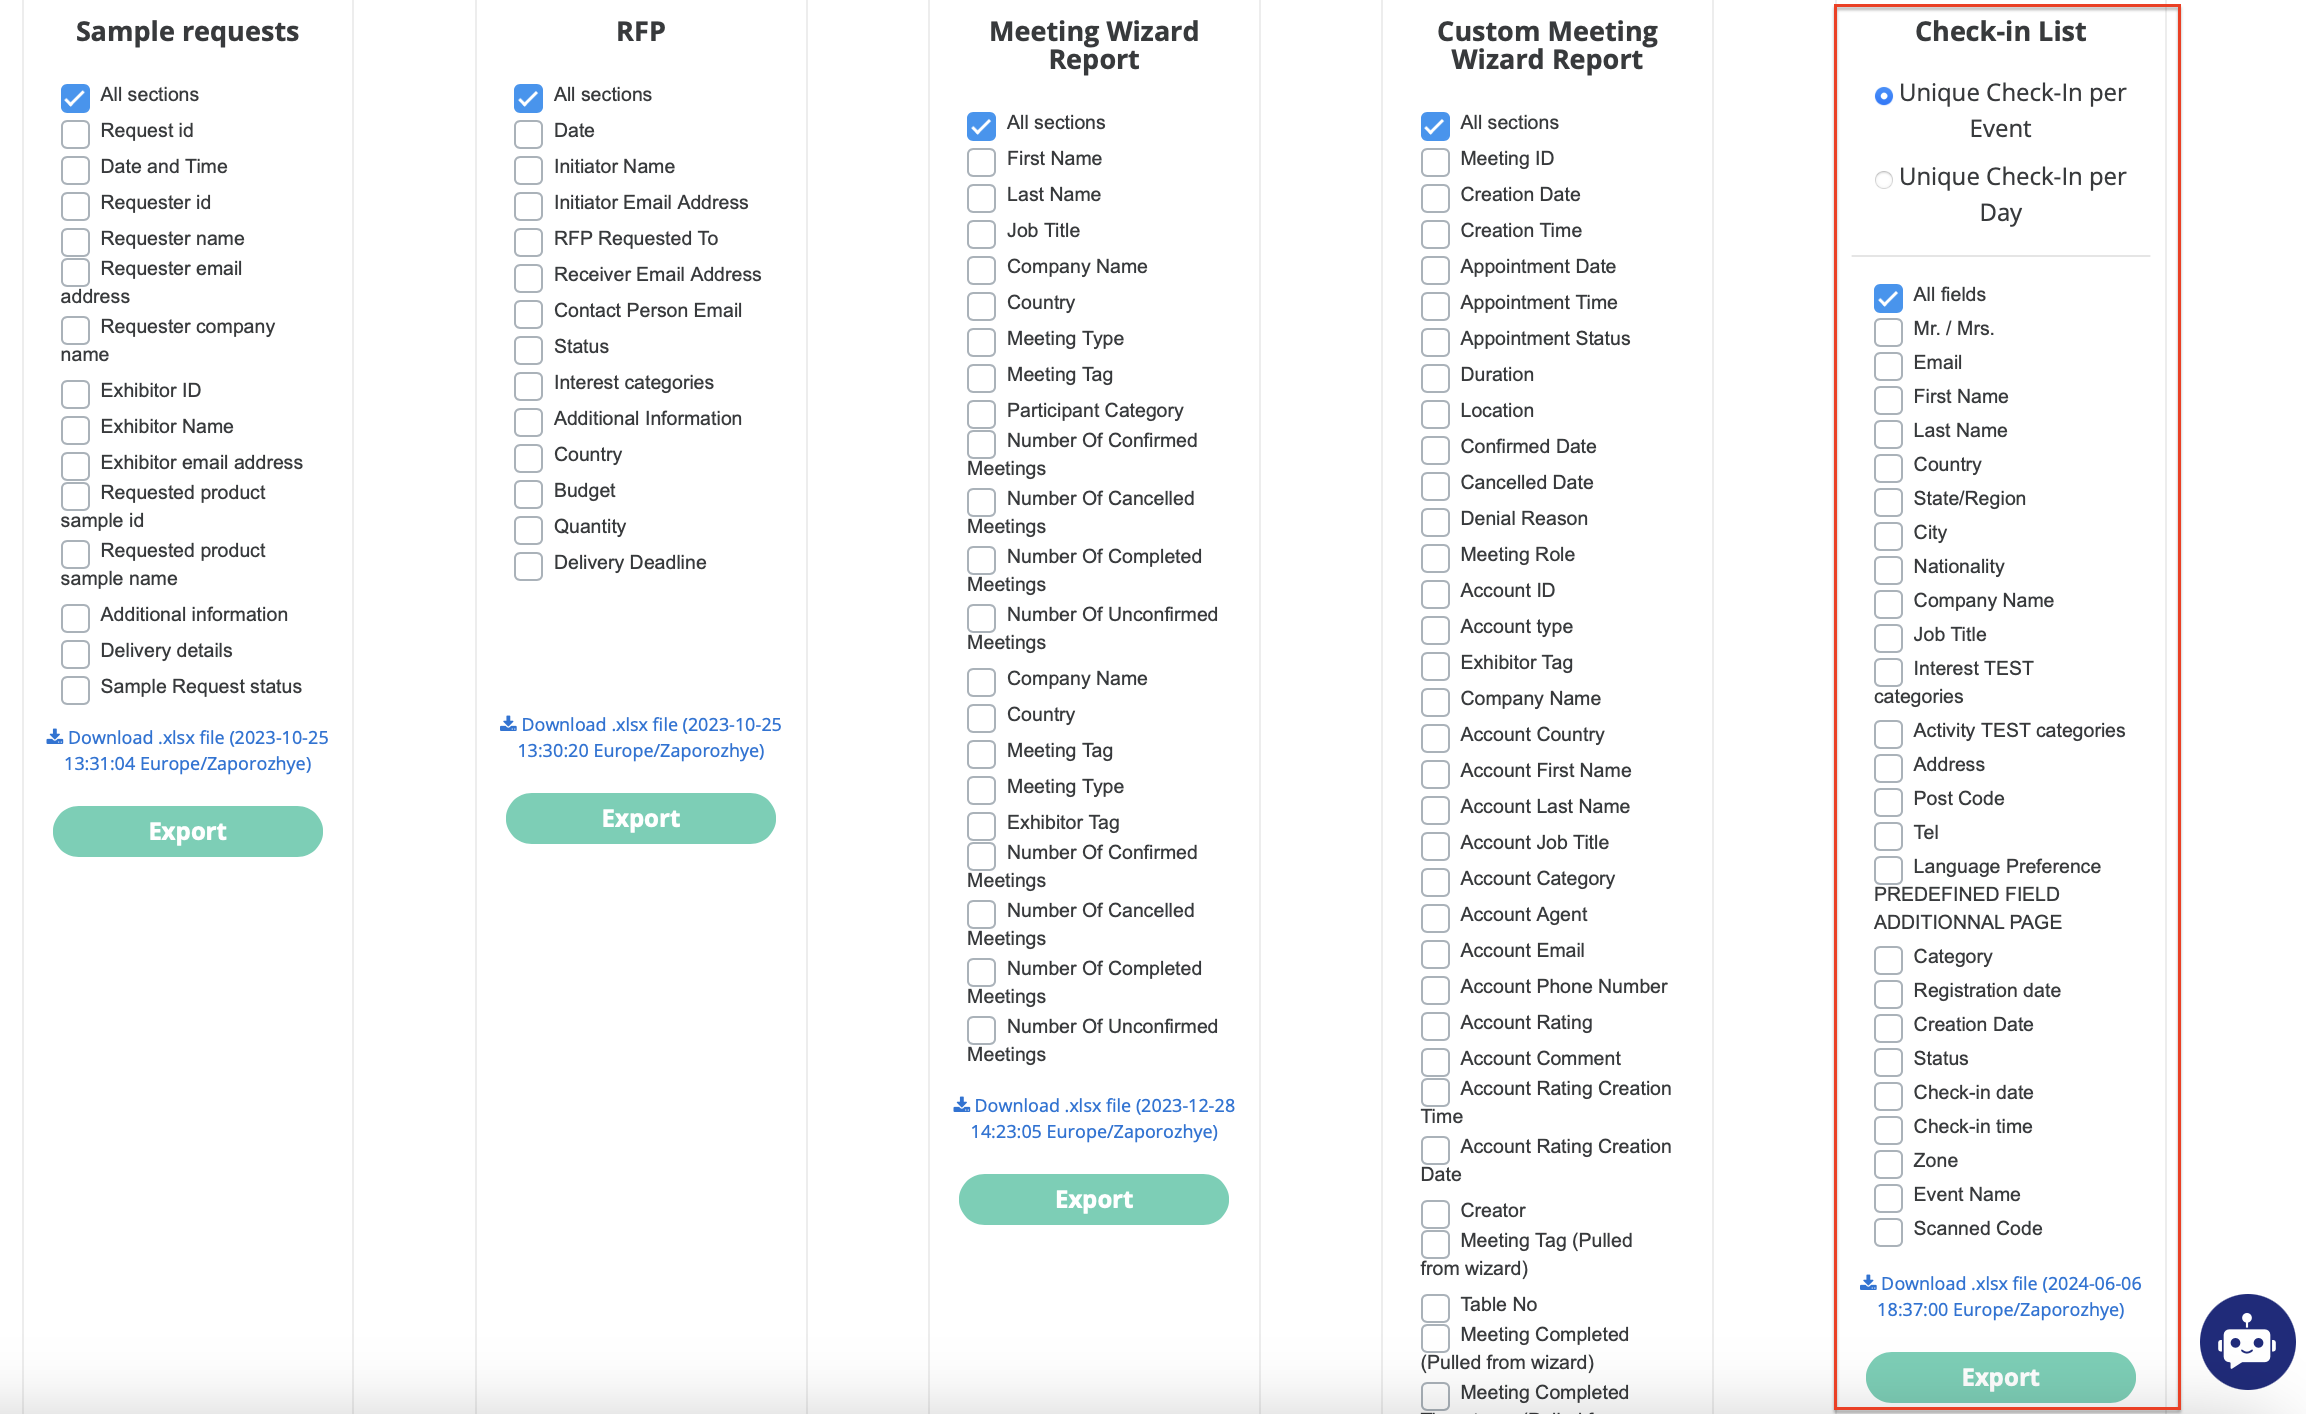Click Export for Meeting Wizard Report

pyautogui.click(x=1093, y=1199)
